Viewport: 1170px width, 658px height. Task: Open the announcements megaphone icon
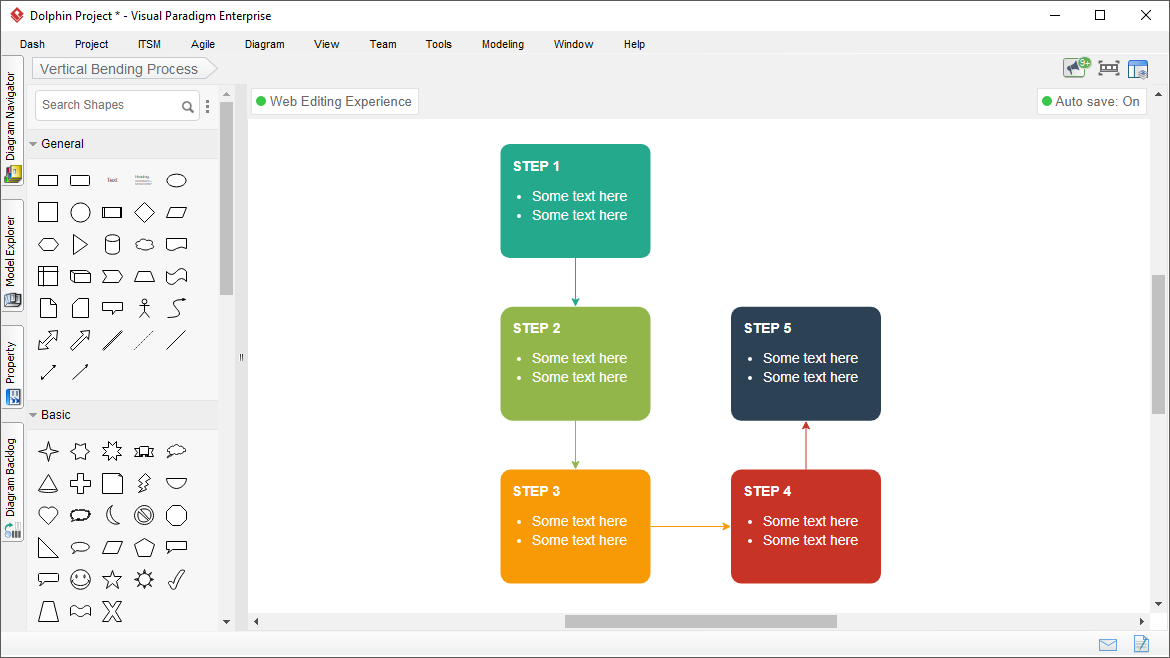[1076, 68]
